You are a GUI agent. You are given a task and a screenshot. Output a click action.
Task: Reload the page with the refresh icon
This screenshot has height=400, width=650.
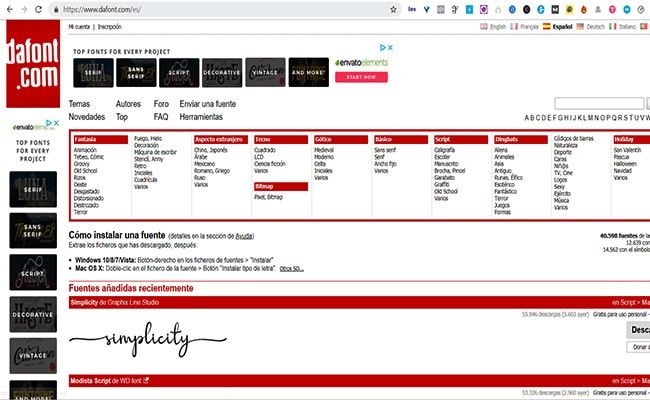click(38, 9)
